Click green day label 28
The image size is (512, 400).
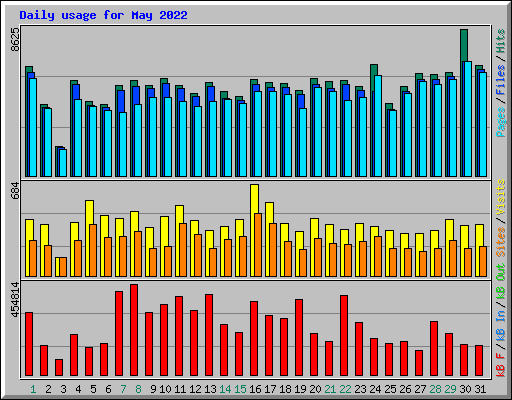click(x=435, y=389)
